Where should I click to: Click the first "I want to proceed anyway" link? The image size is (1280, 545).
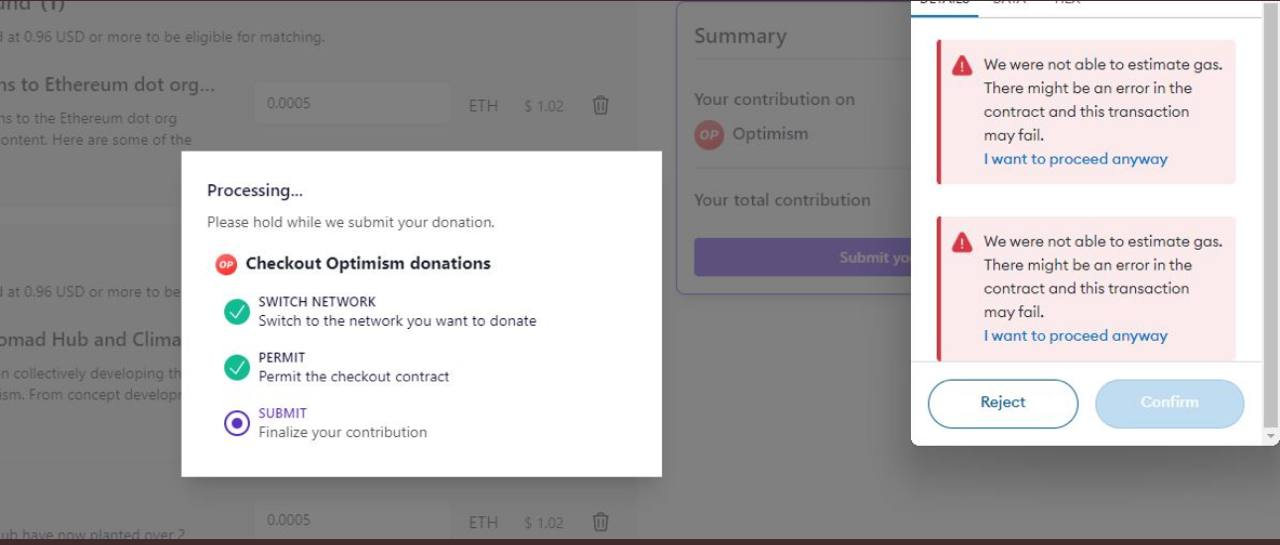pos(1075,159)
